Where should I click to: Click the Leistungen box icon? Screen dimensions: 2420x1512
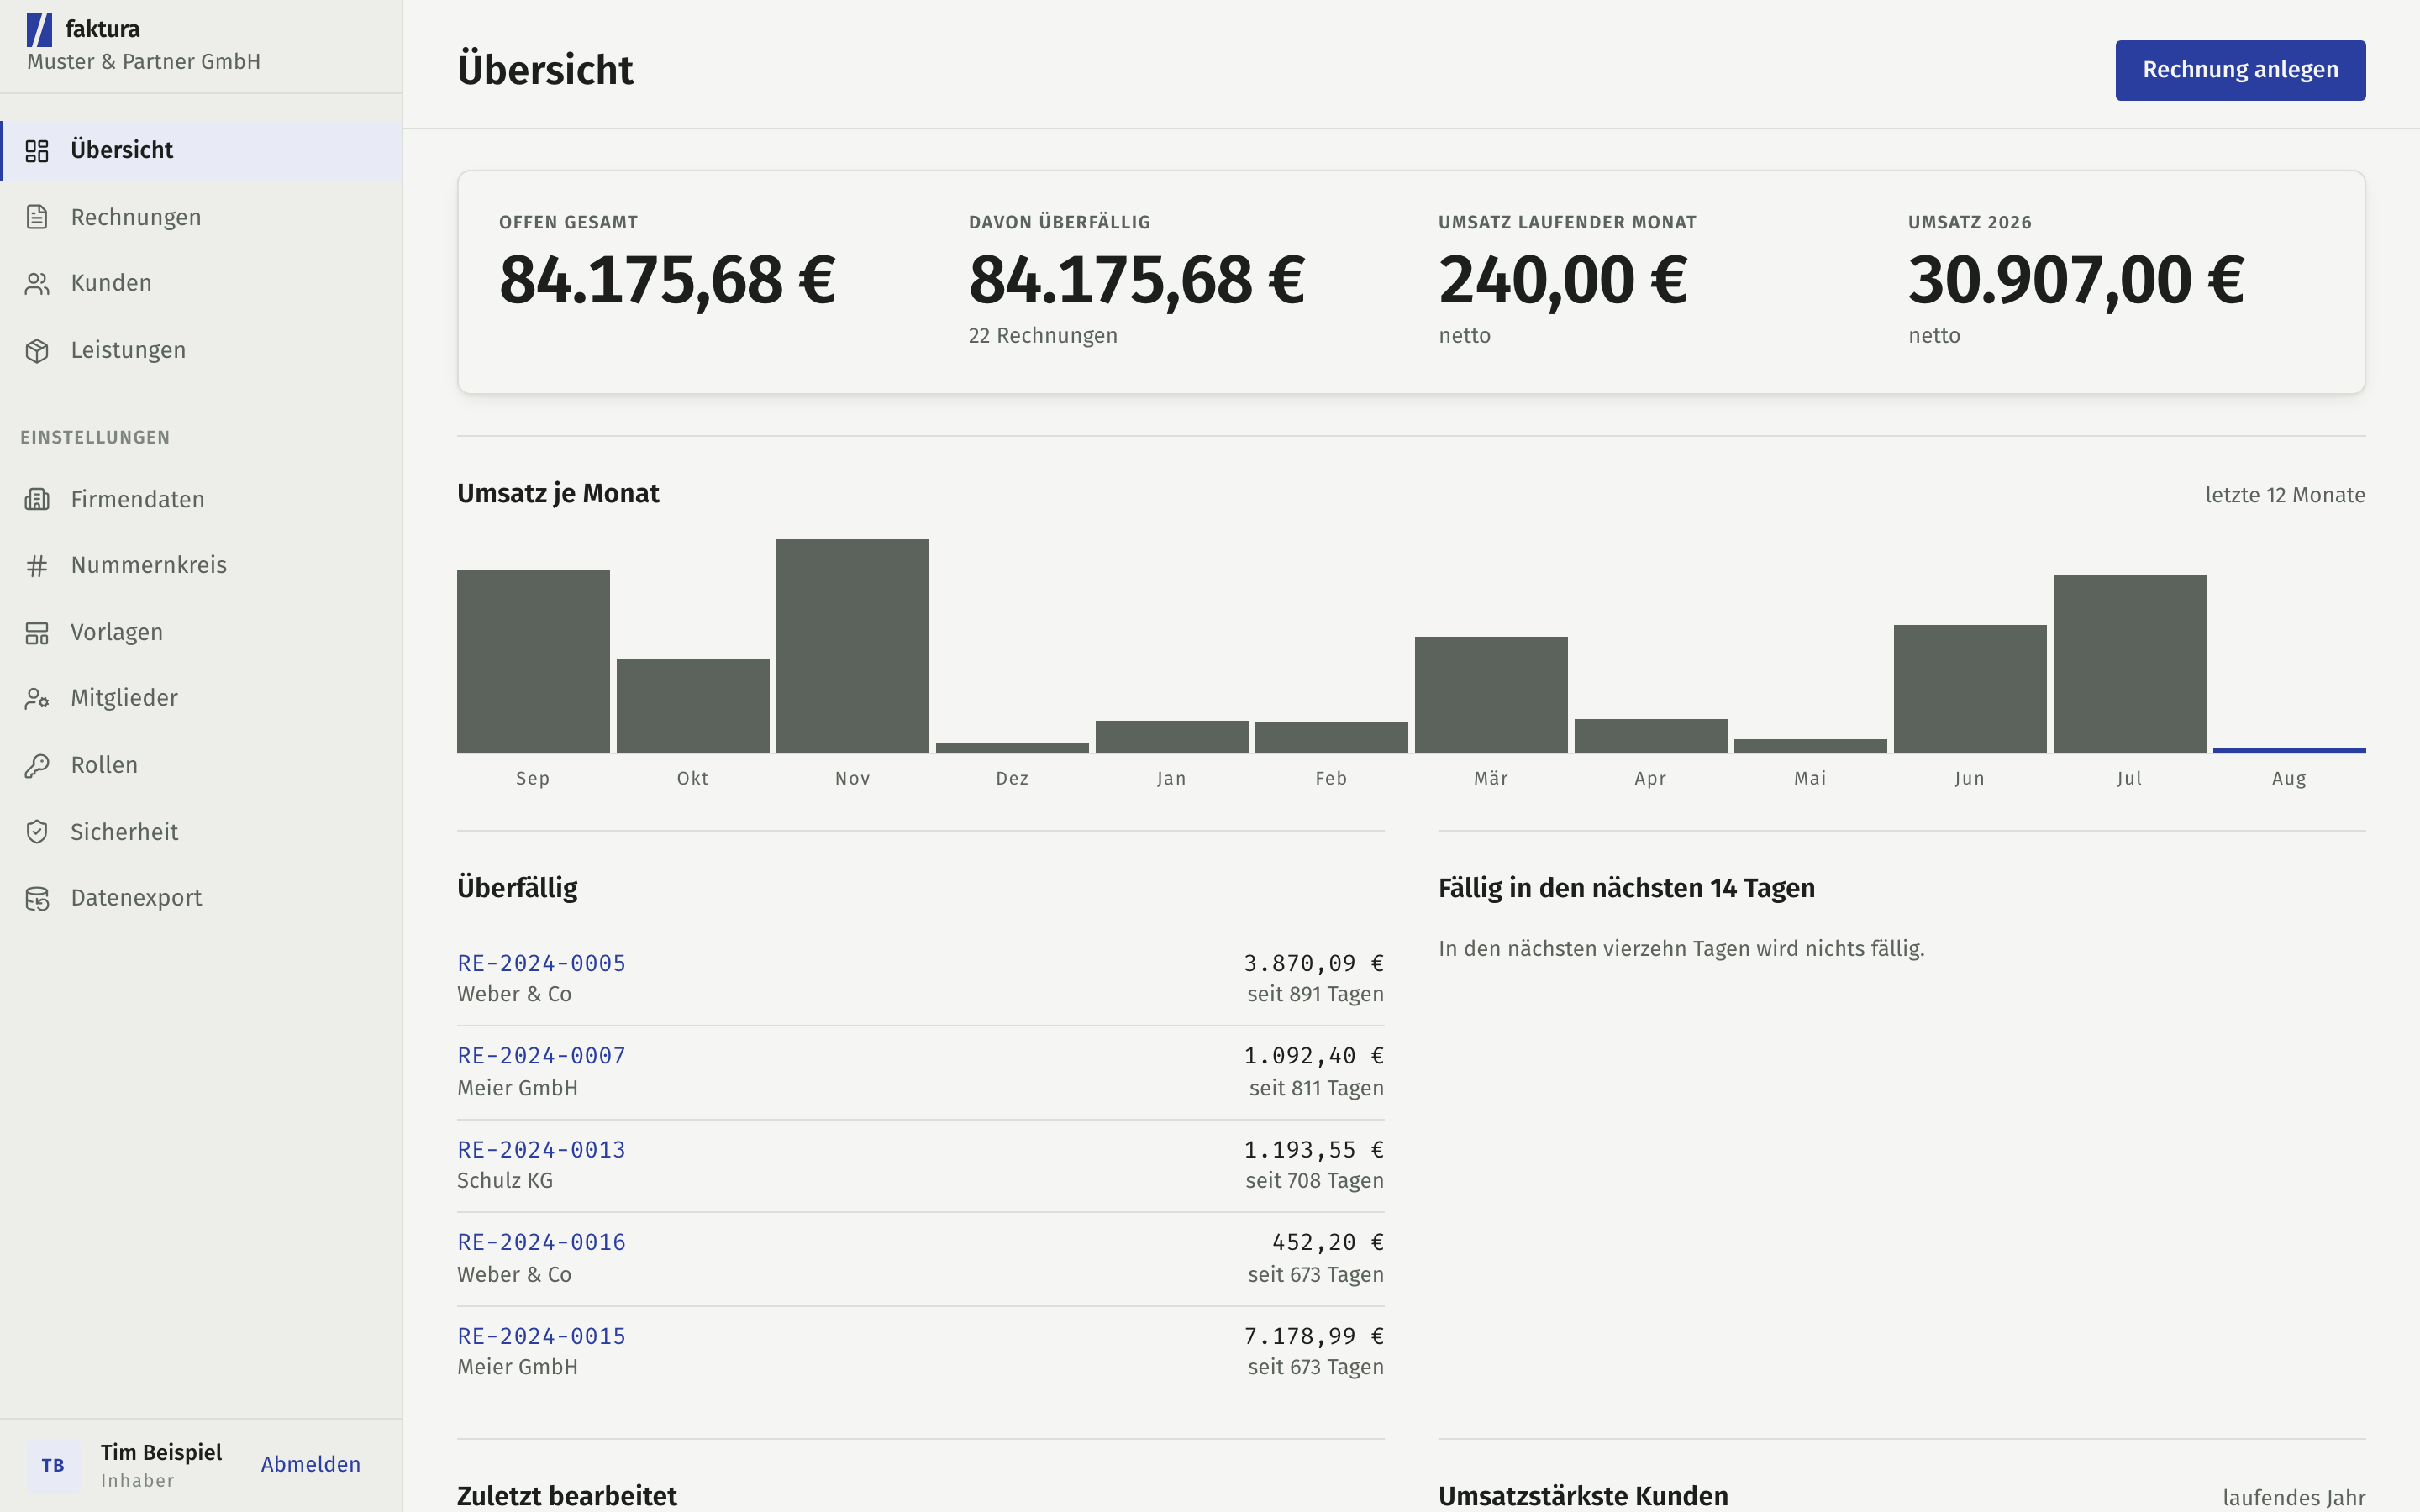coord(37,351)
